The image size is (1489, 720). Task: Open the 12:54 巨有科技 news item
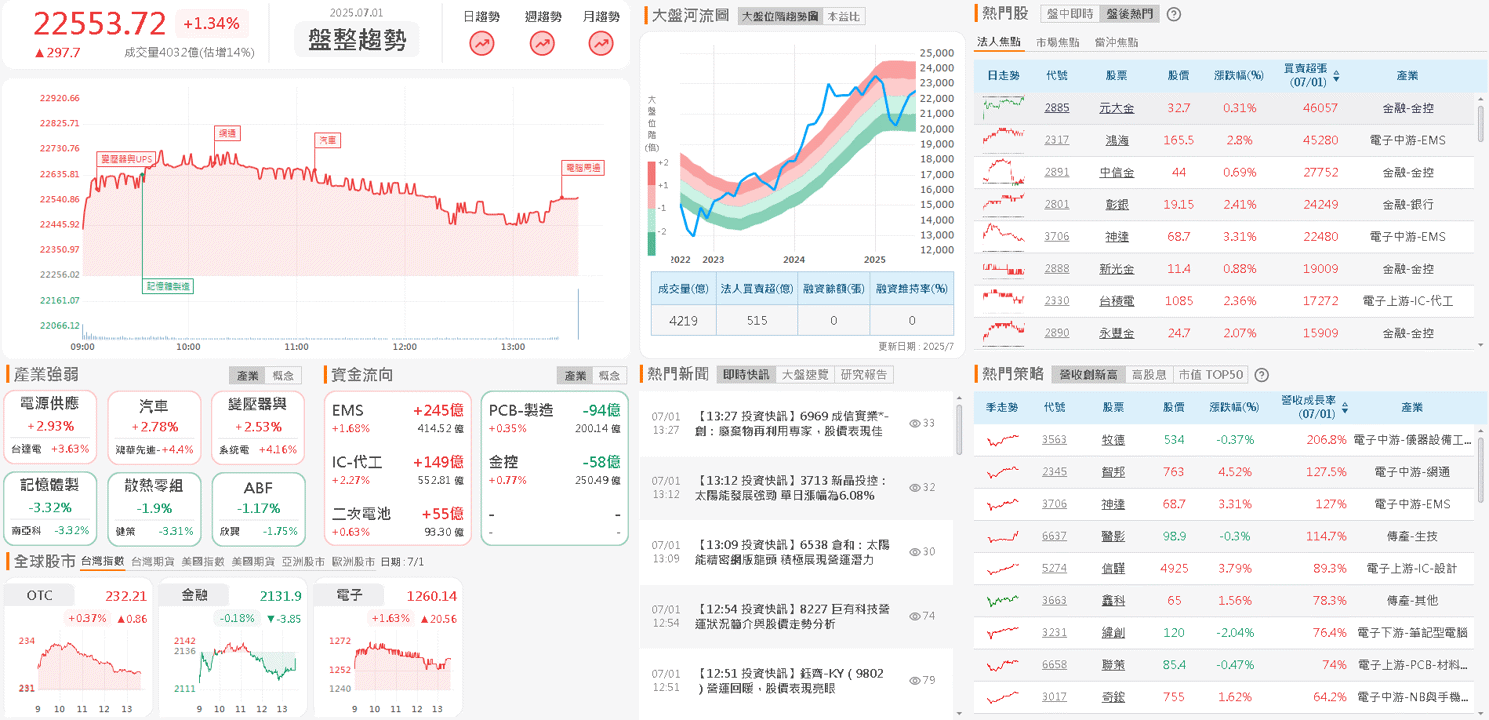click(x=796, y=616)
